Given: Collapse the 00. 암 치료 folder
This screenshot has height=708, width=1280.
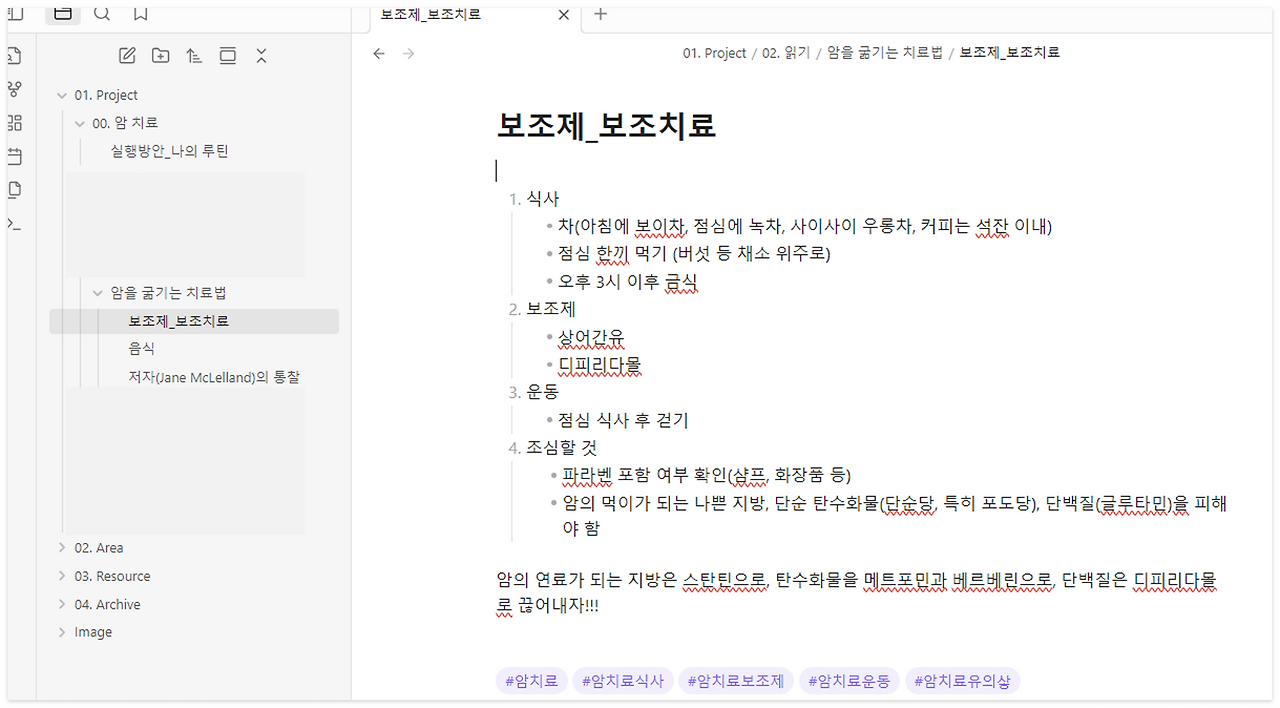Looking at the screenshot, I should pos(80,123).
